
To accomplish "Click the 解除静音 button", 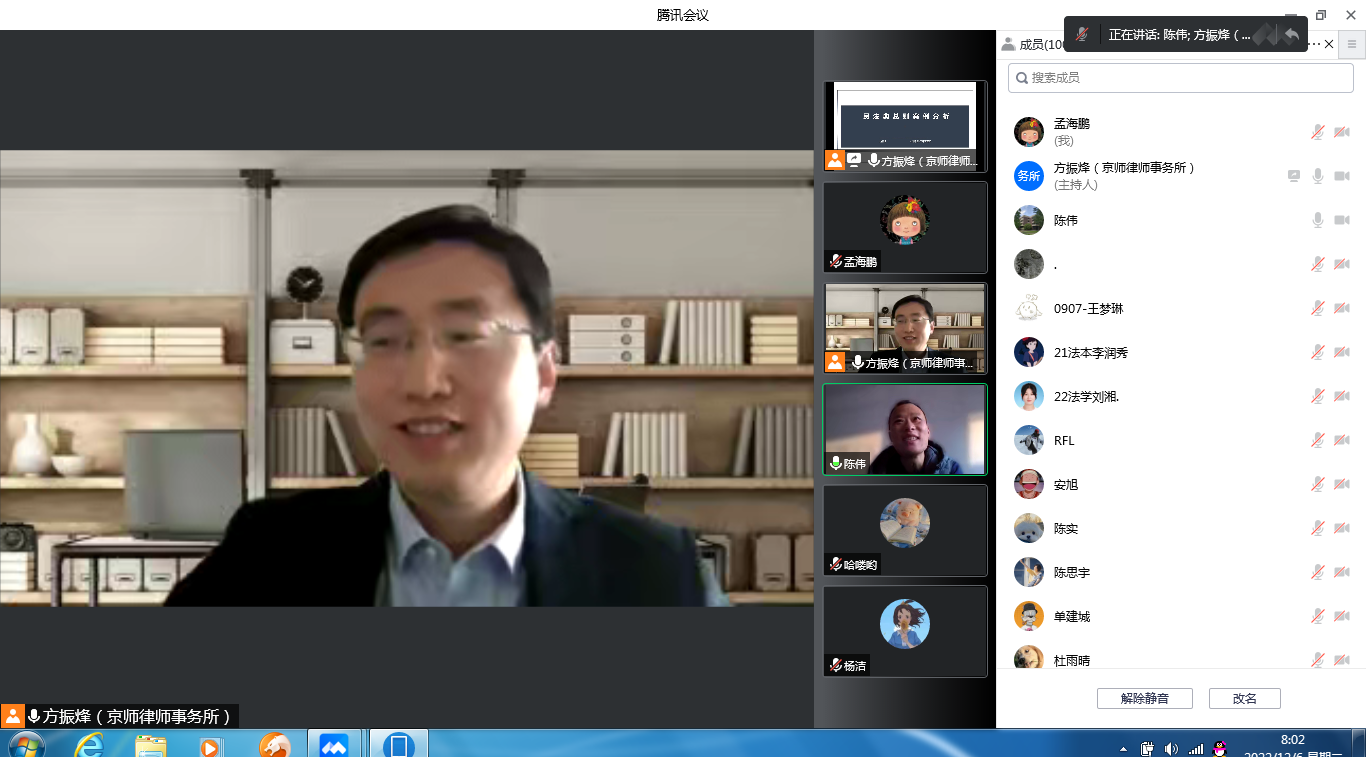I will pyautogui.click(x=1144, y=699).
